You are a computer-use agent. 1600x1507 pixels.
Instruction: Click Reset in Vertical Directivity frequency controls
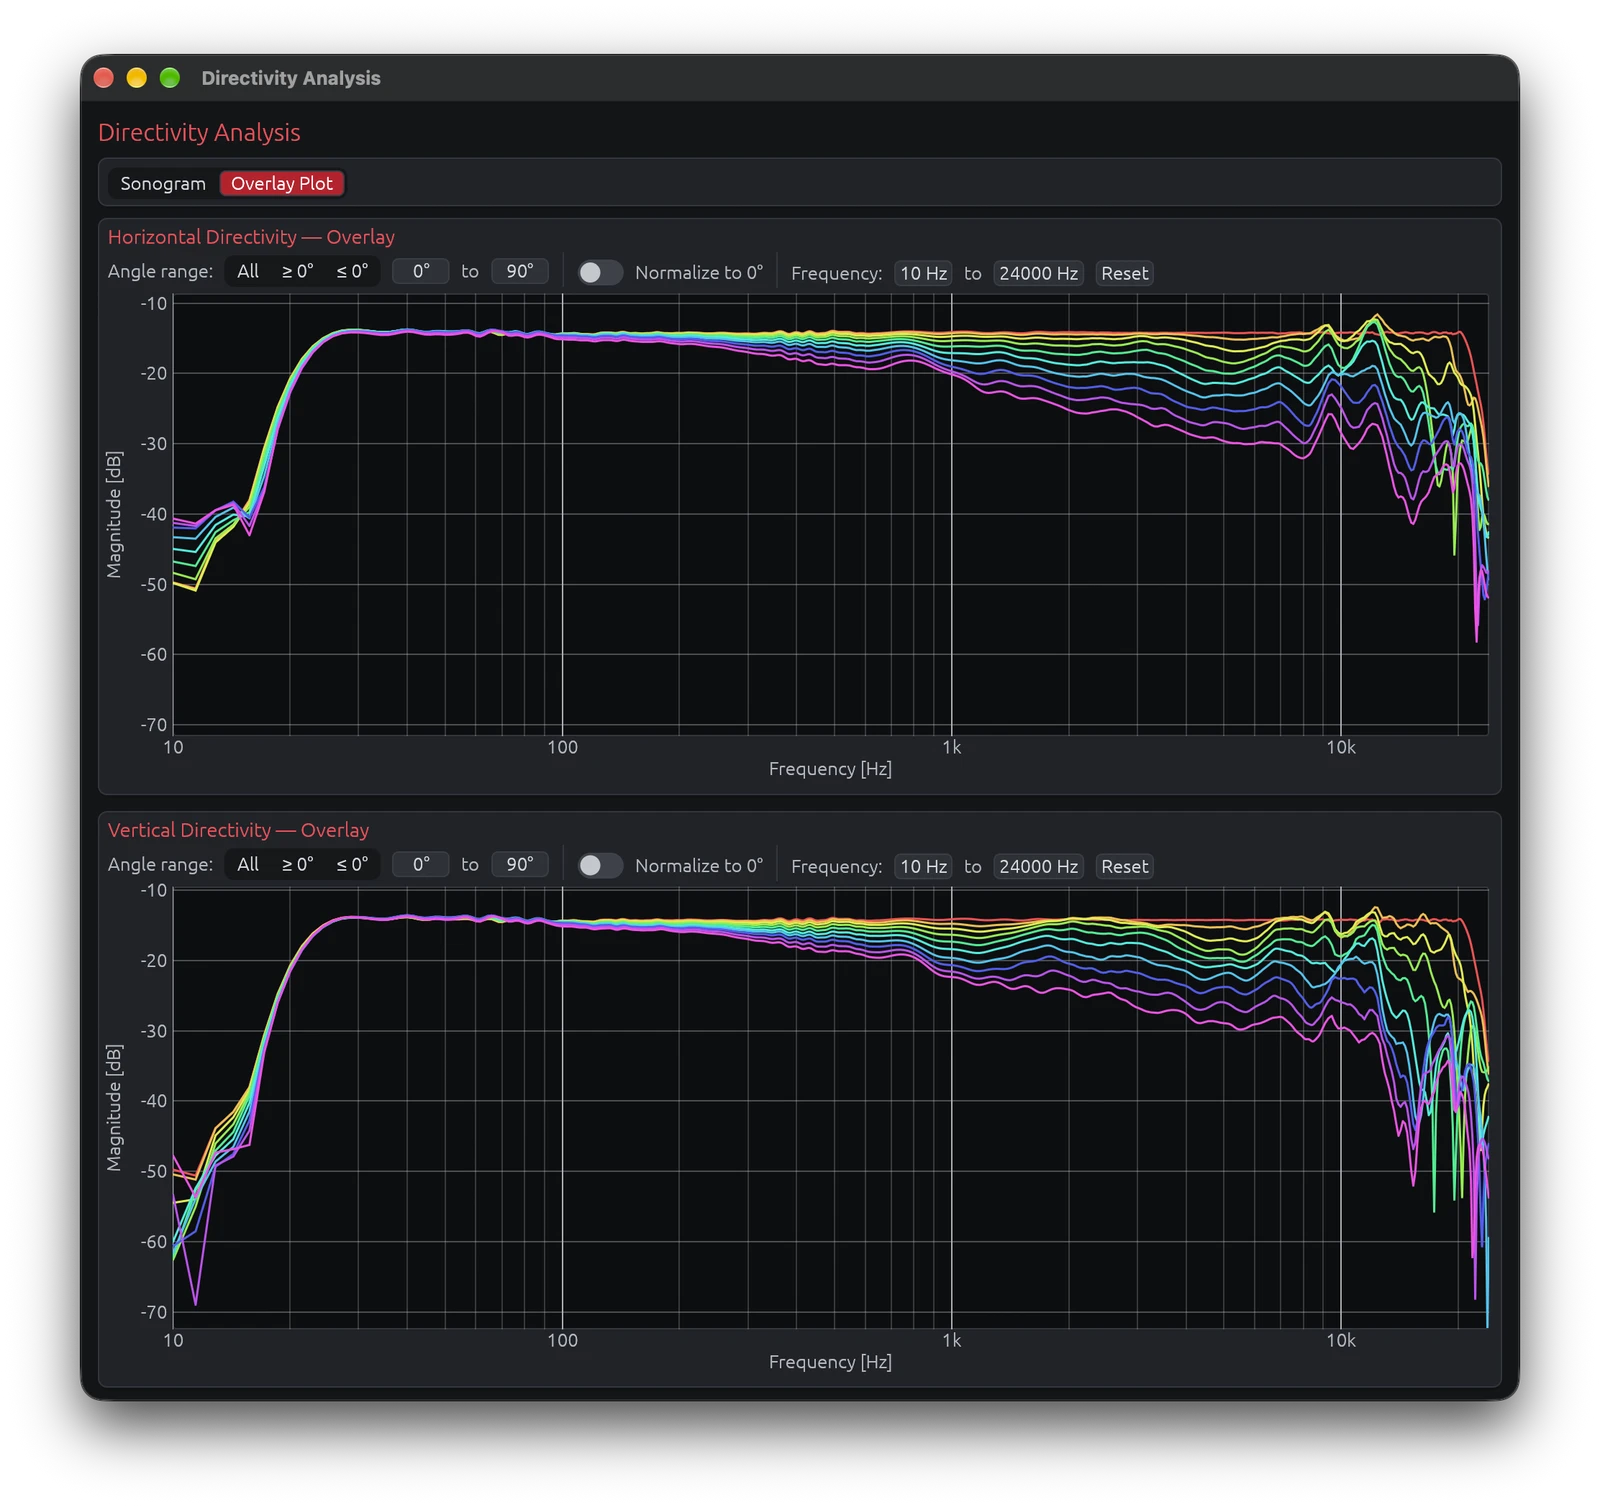(1124, 866)
